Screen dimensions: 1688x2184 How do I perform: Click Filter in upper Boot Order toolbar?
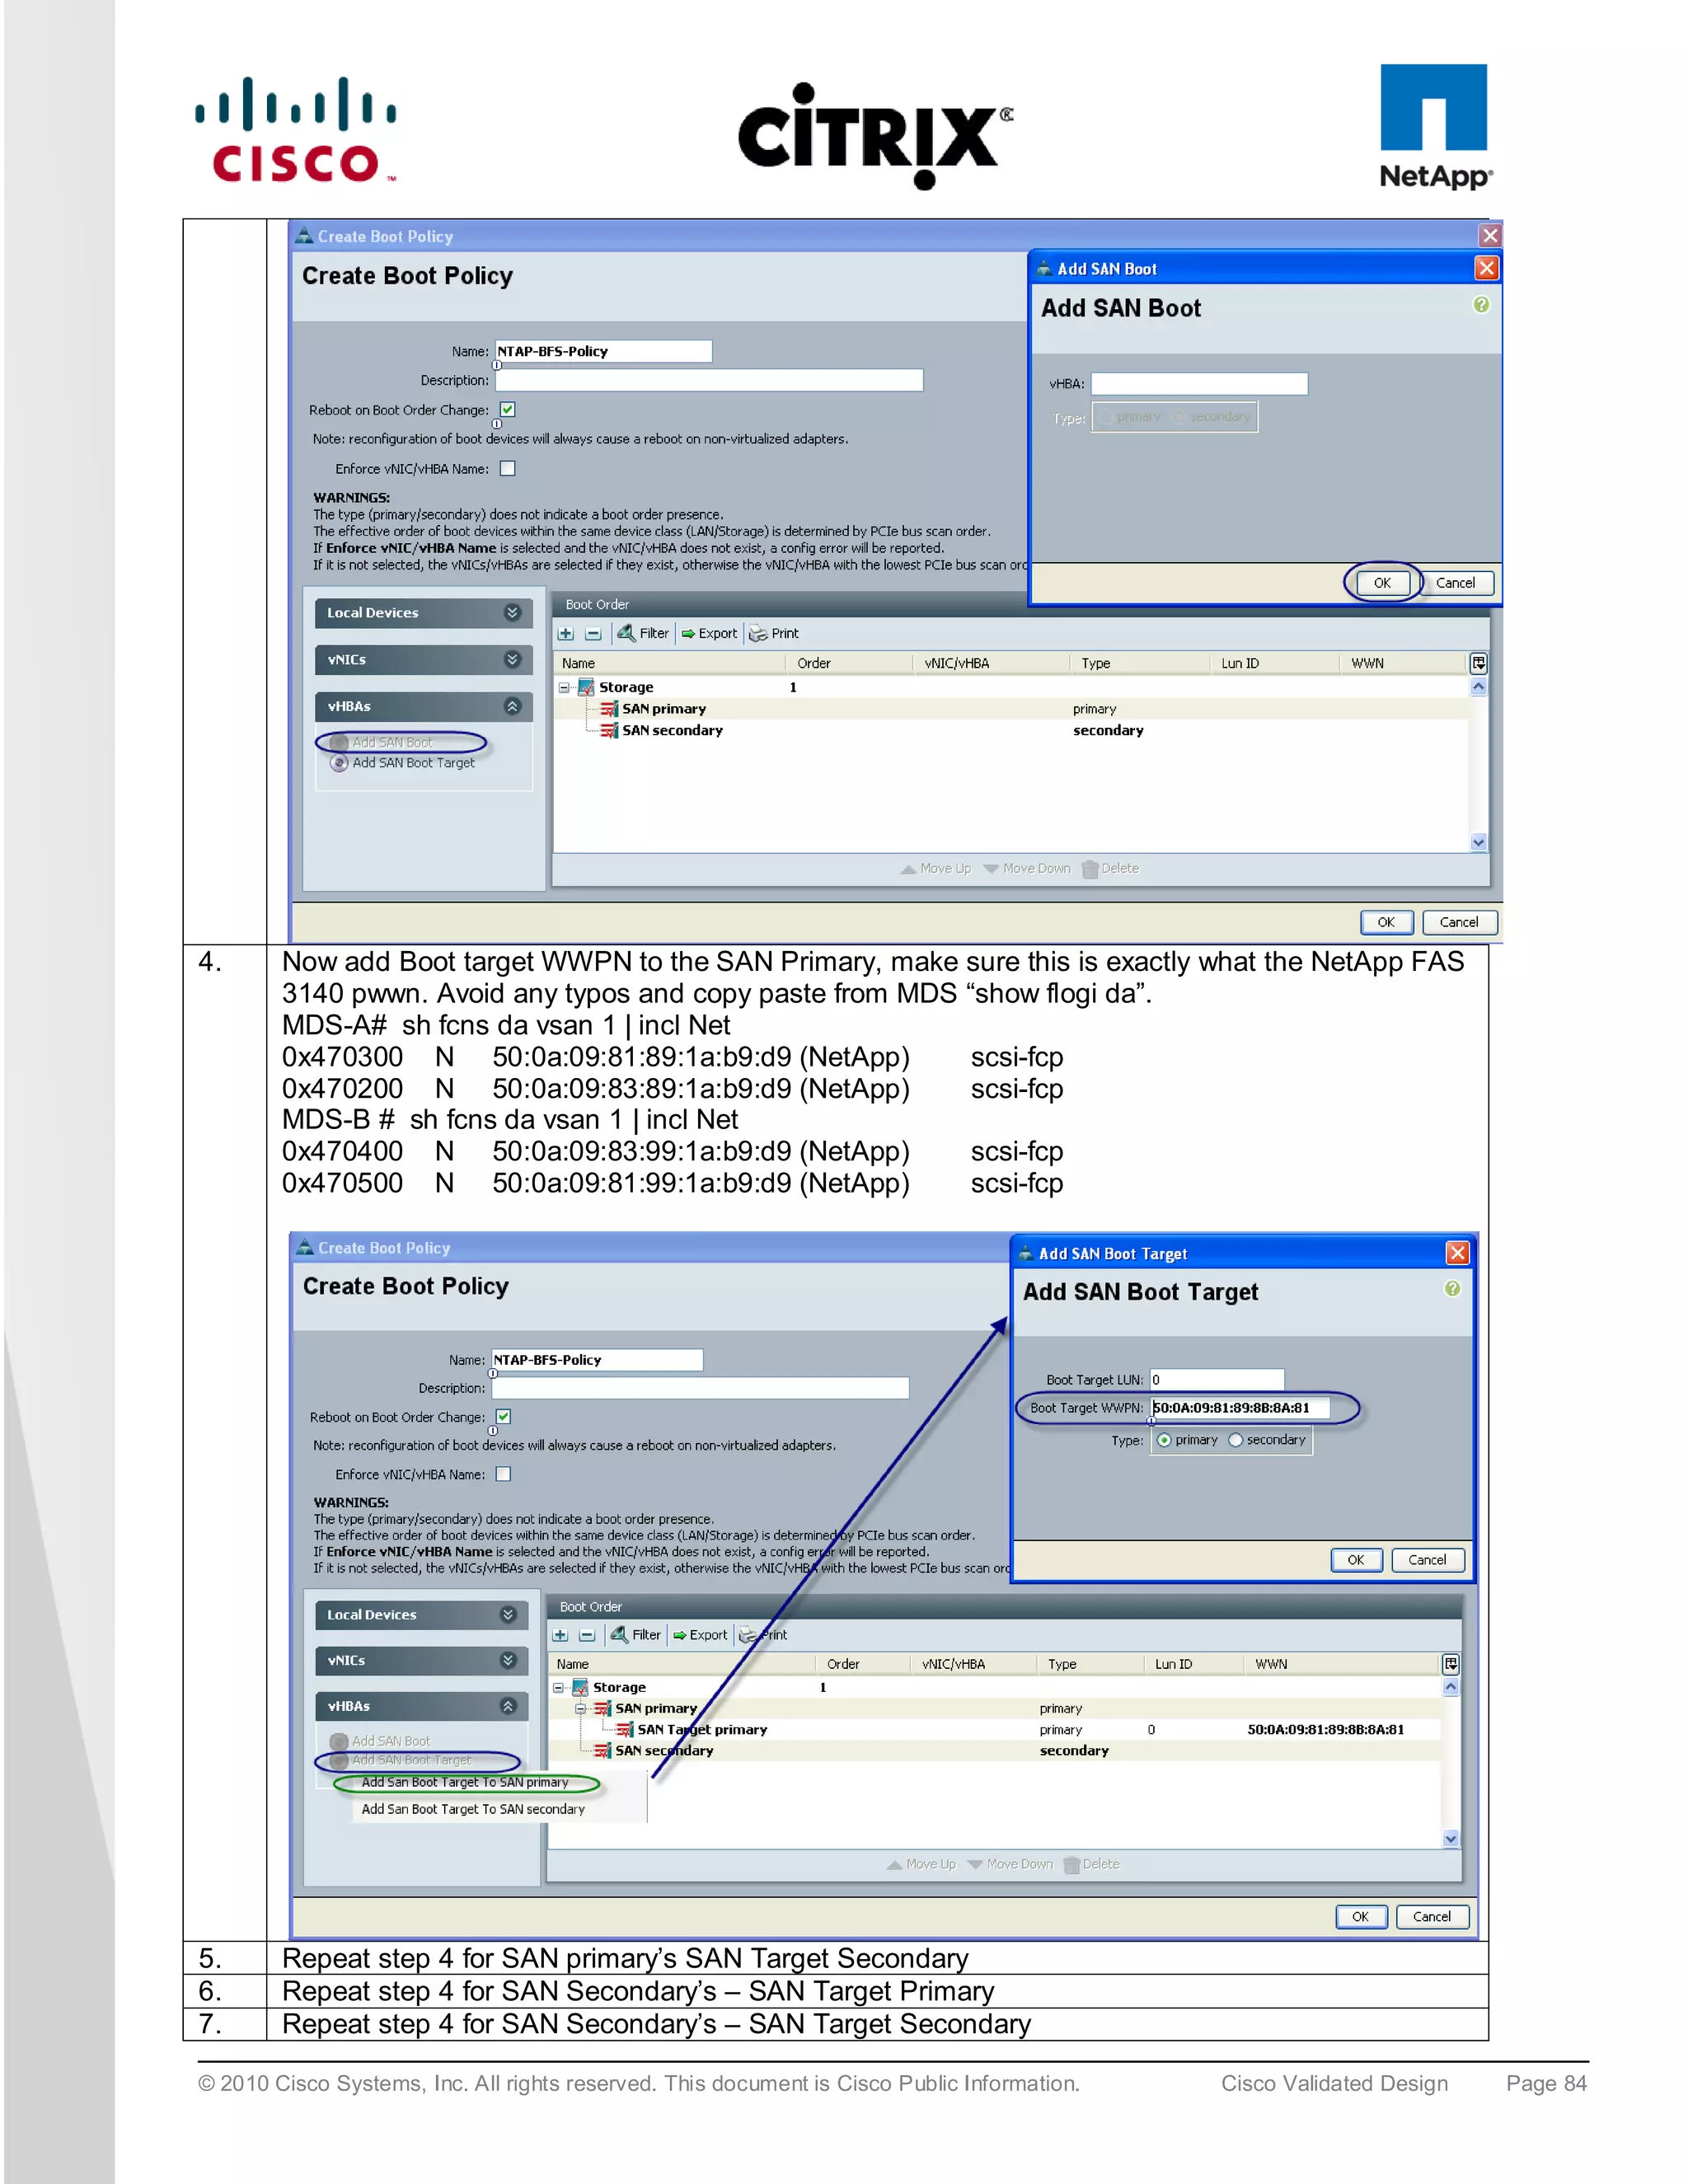point(643,633)
